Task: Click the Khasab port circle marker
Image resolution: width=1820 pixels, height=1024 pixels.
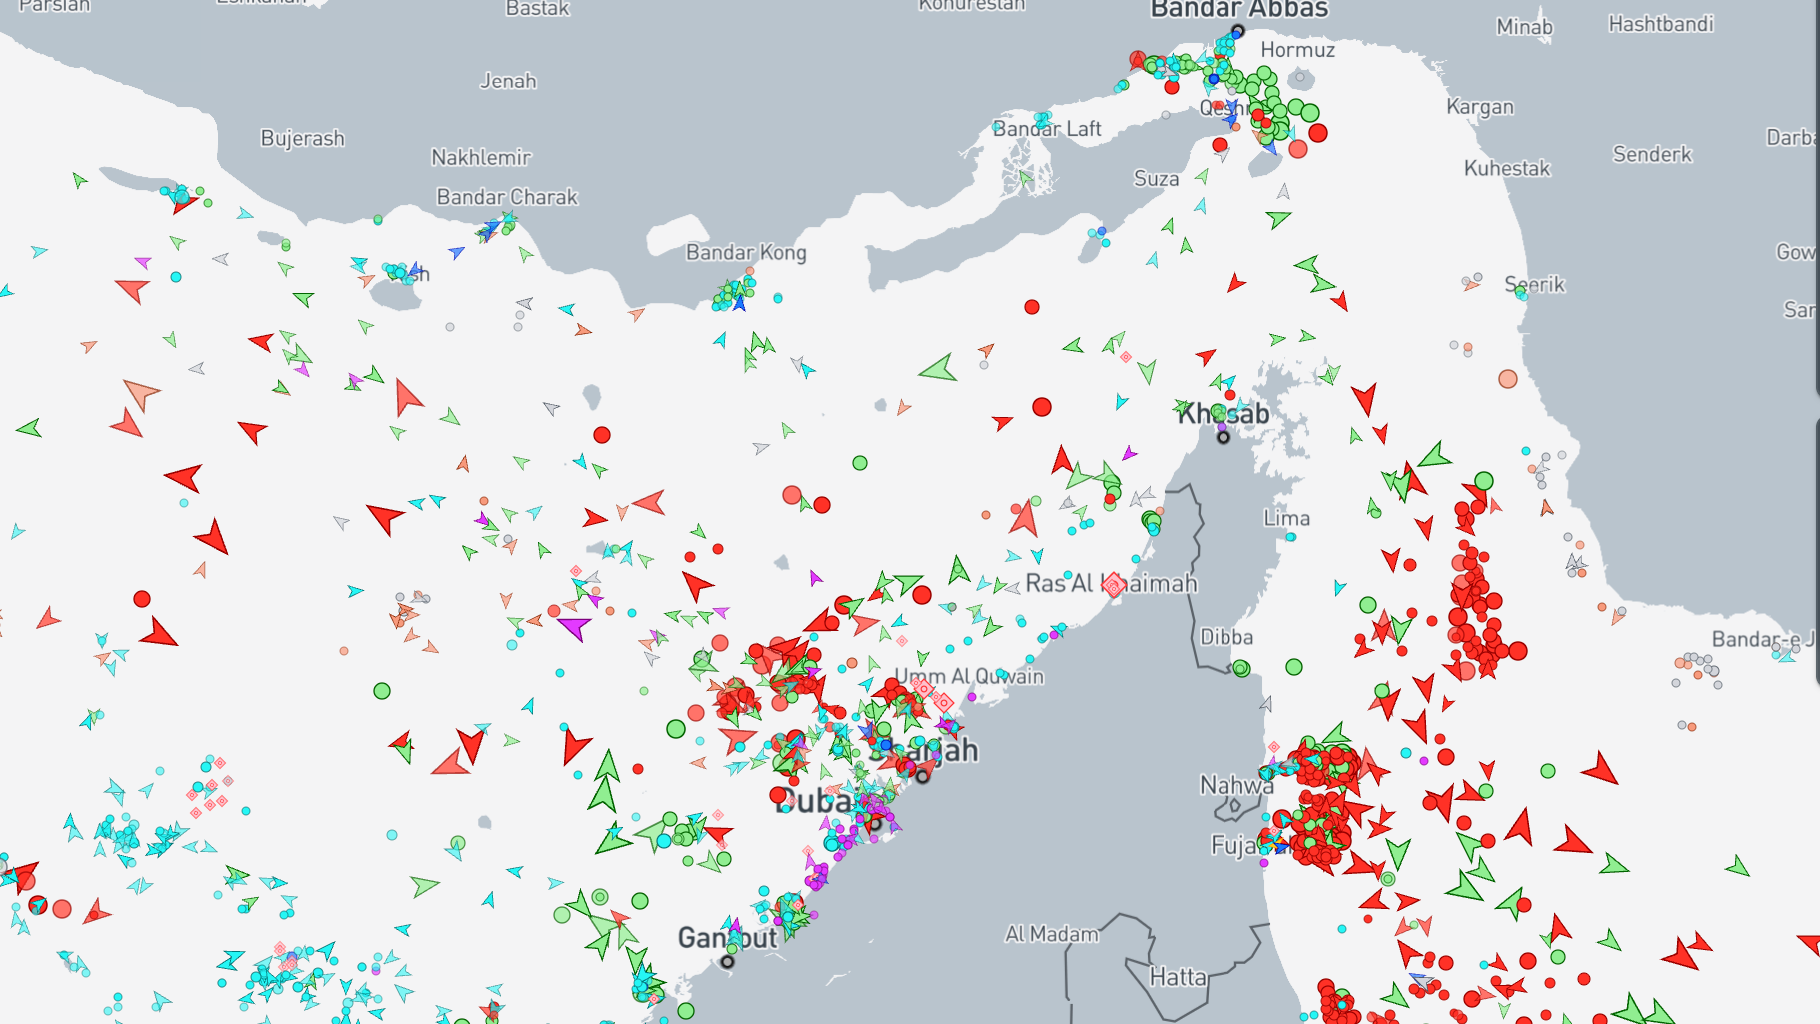Action: click(1223, 437)
